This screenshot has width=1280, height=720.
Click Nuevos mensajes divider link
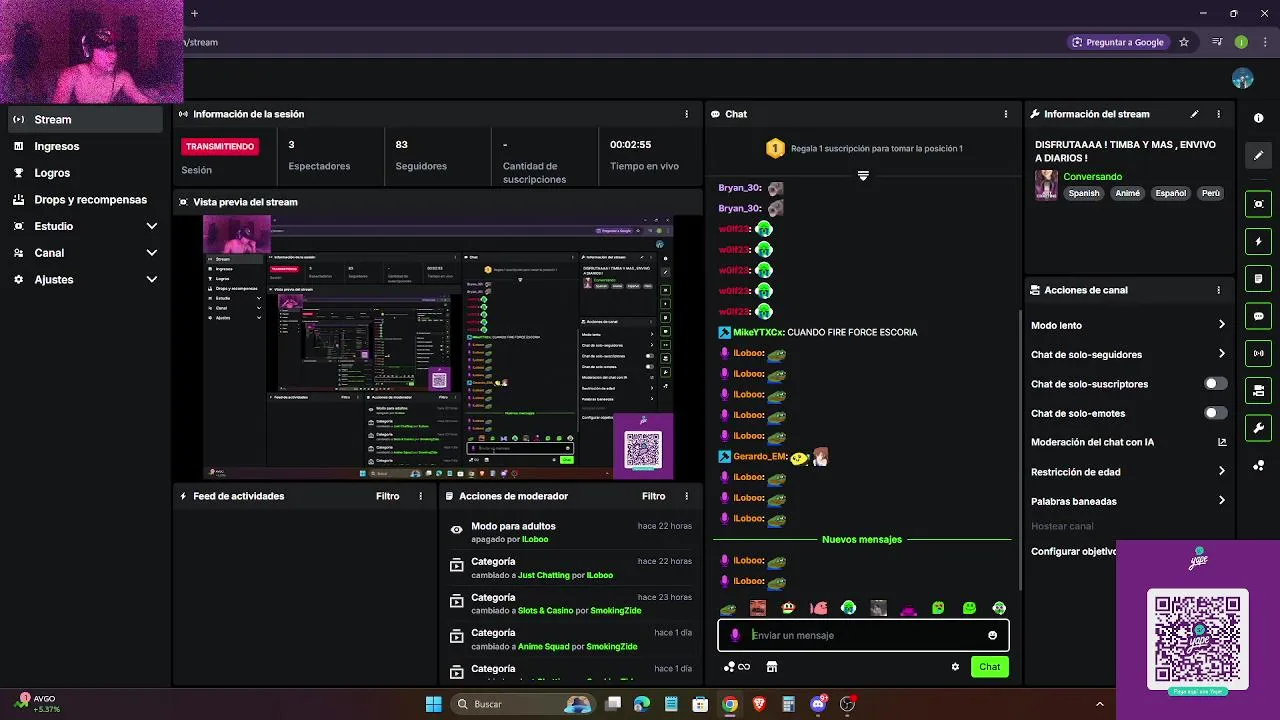[862, 540]
